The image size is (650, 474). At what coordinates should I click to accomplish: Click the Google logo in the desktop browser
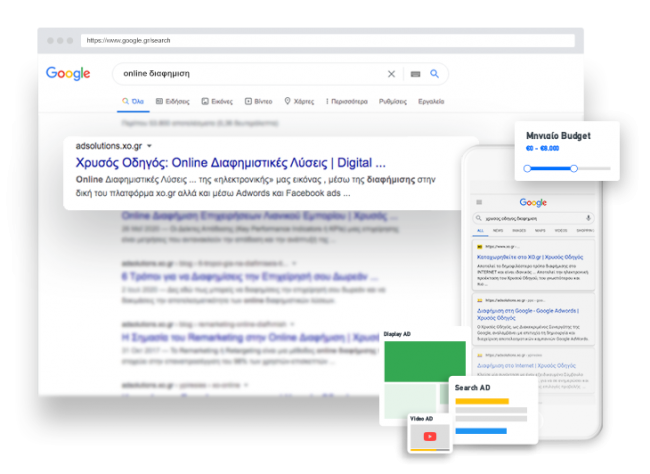68,74
